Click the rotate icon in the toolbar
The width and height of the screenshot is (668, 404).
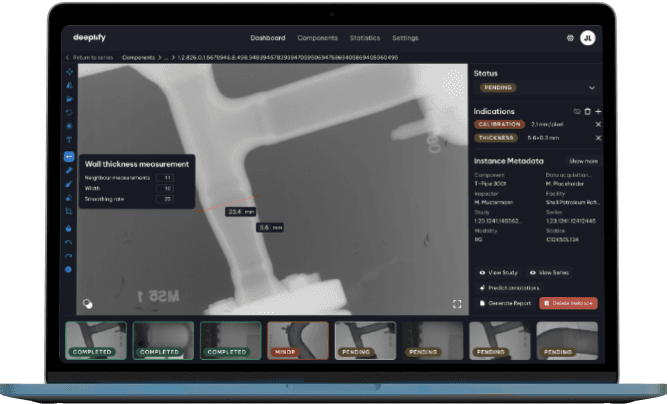(x=69, y=113)
